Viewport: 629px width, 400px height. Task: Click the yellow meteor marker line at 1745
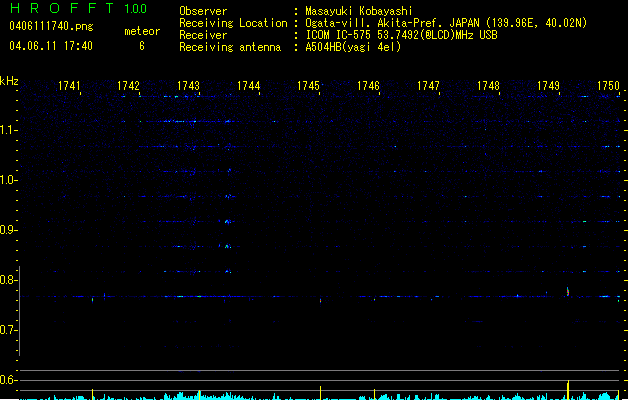click(x=320, y=393)
